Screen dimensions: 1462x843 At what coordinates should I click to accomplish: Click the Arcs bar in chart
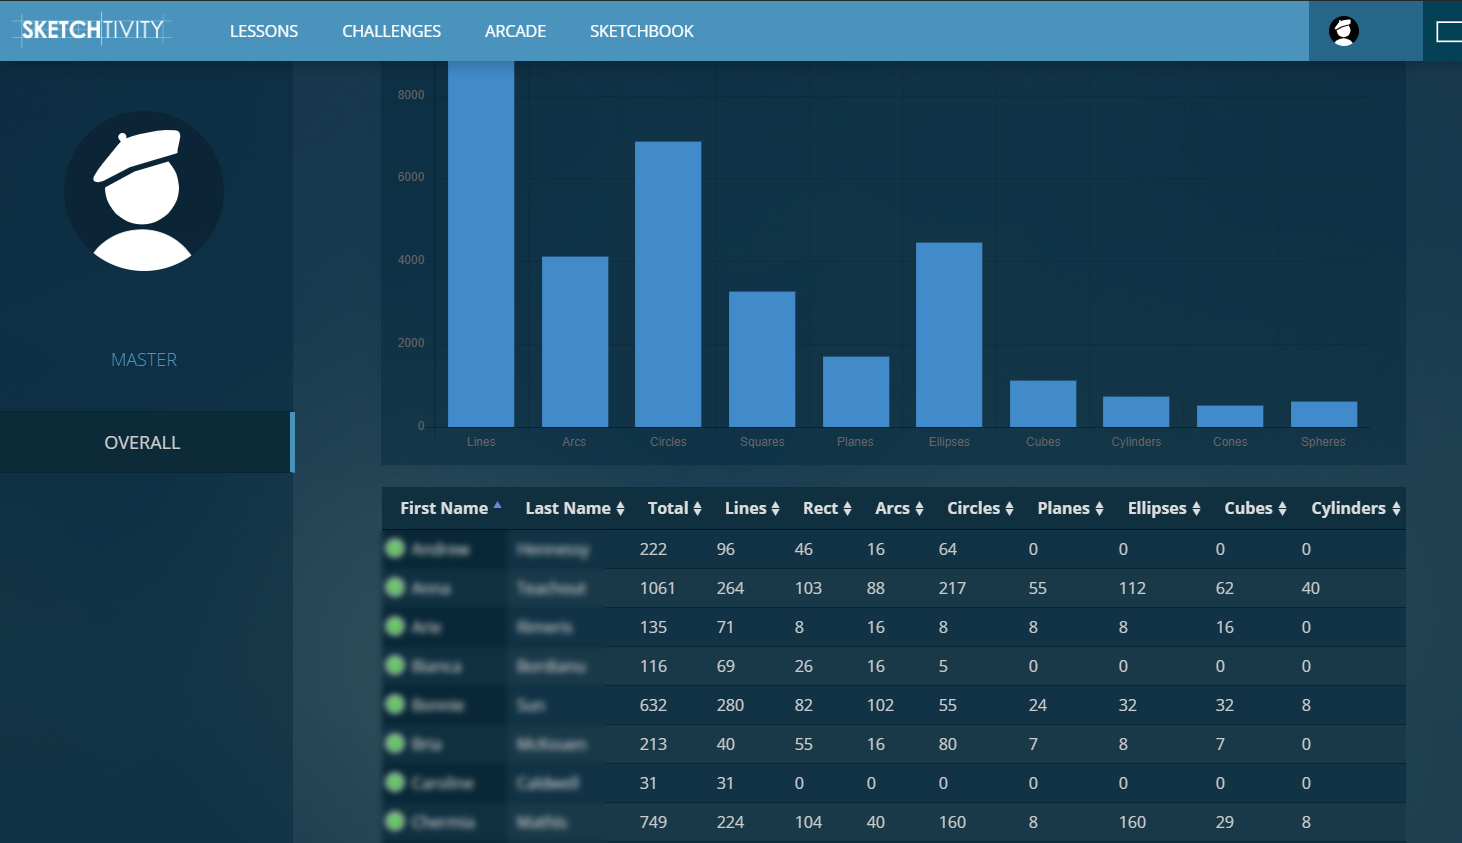[x=575, y=342]
